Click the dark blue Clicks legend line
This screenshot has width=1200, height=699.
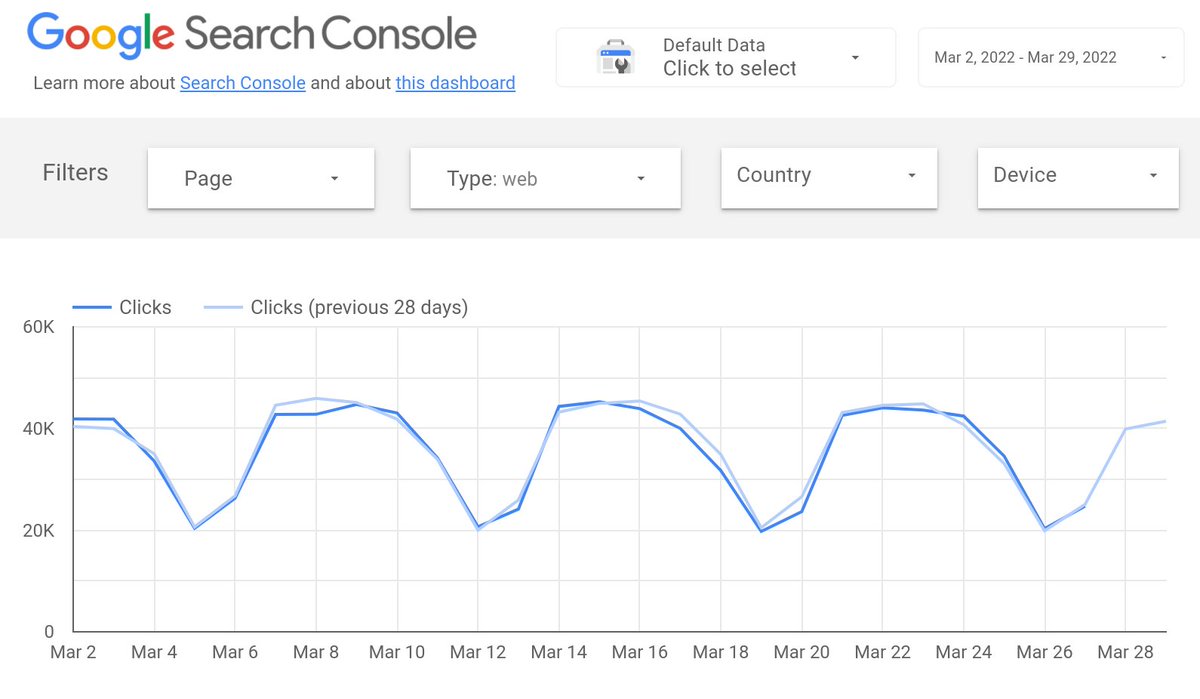91,308
